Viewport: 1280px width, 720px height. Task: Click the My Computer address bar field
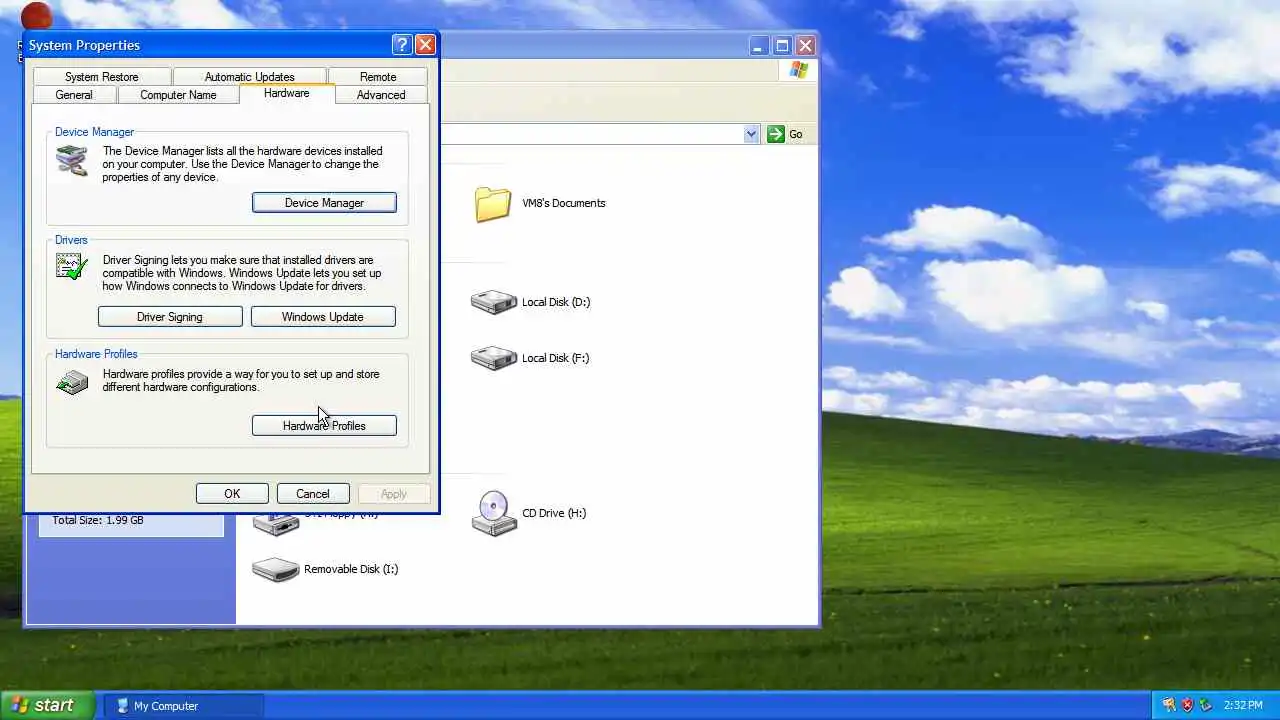coord(600,134)
